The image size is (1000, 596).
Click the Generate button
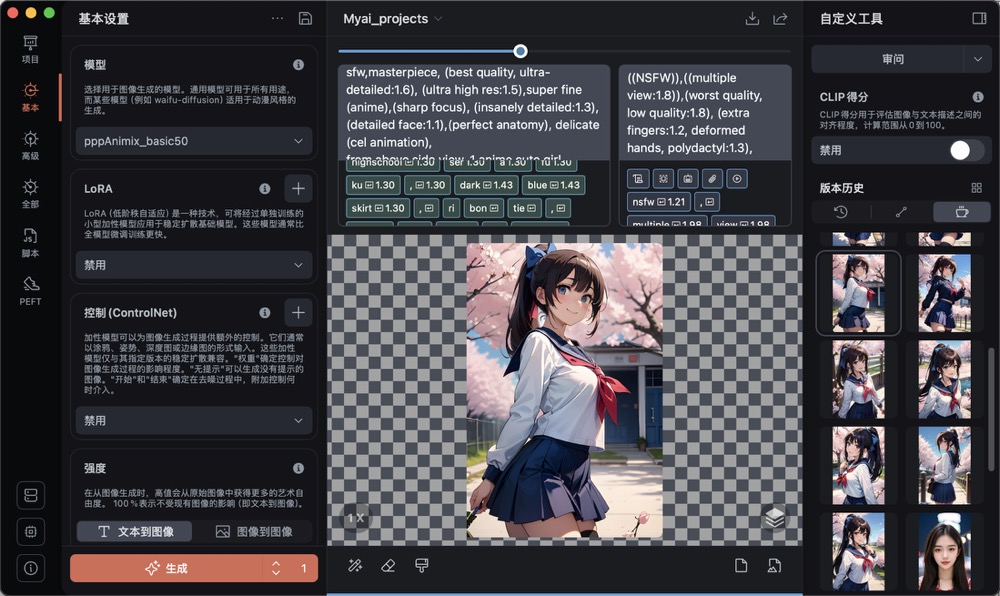pyautogui.click(x=165, y=568)
